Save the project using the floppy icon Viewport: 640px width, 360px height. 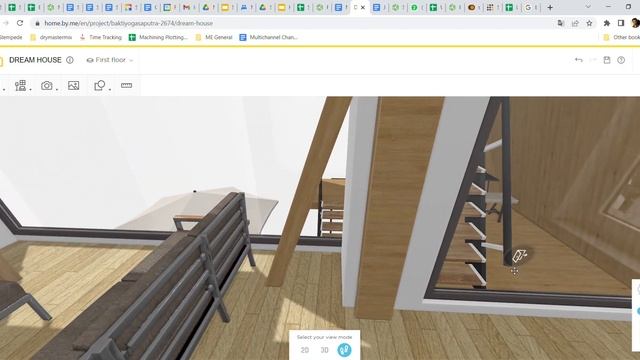tap(607, 60)
